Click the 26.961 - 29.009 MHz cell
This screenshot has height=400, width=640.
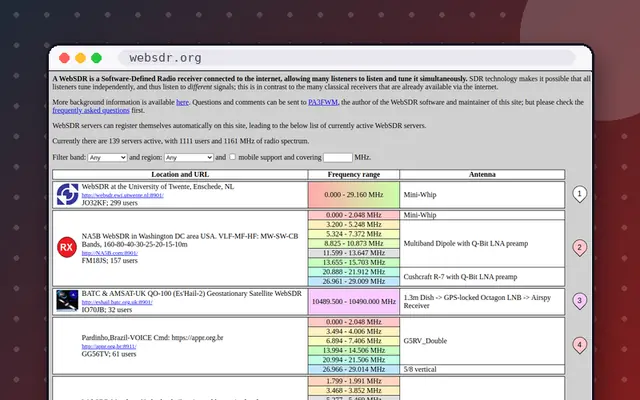tap(354, 281)
